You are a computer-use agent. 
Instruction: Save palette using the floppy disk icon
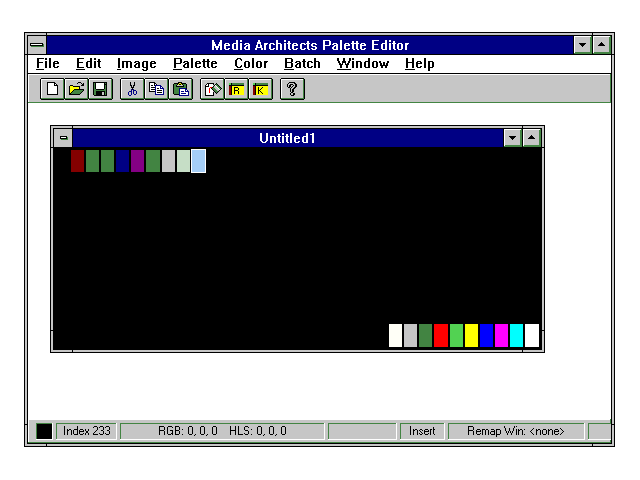click(100, 89)
